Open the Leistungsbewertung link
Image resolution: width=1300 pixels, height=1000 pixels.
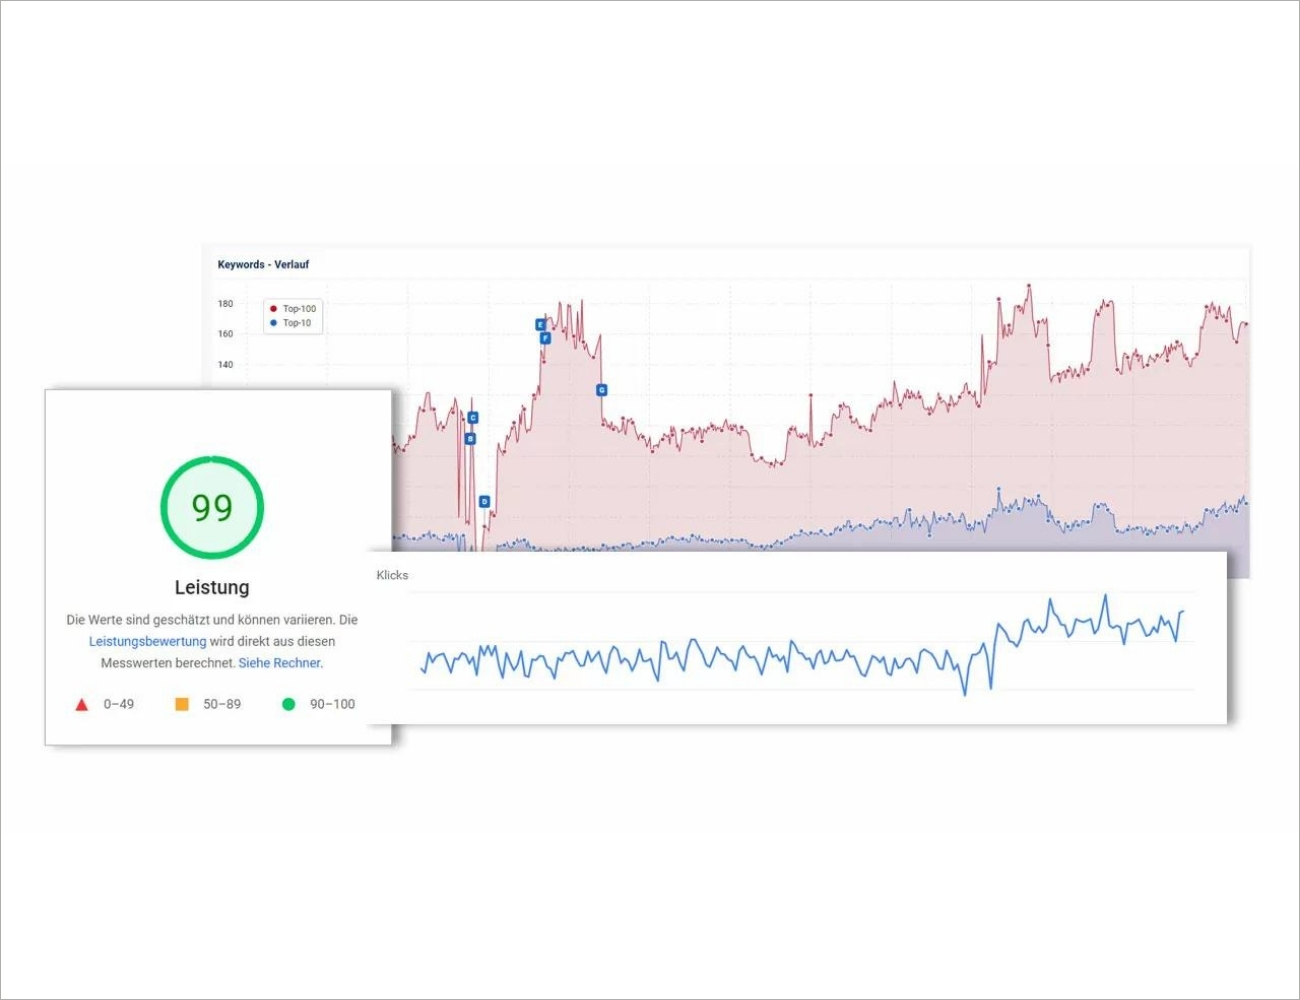(147, 642)
